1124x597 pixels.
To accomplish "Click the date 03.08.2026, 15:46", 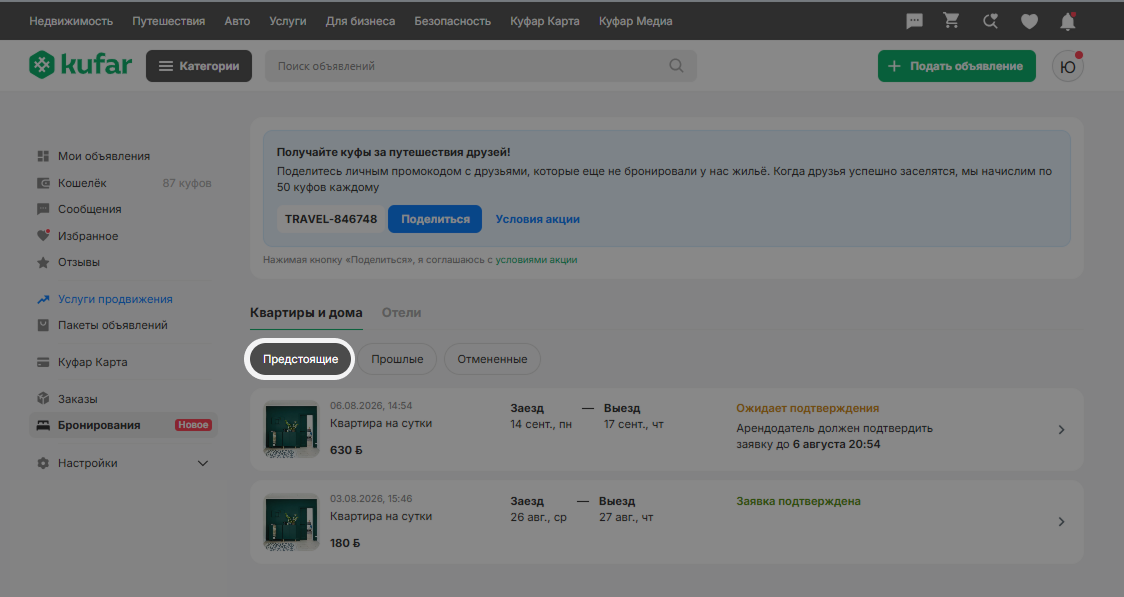I will point(371,499).
